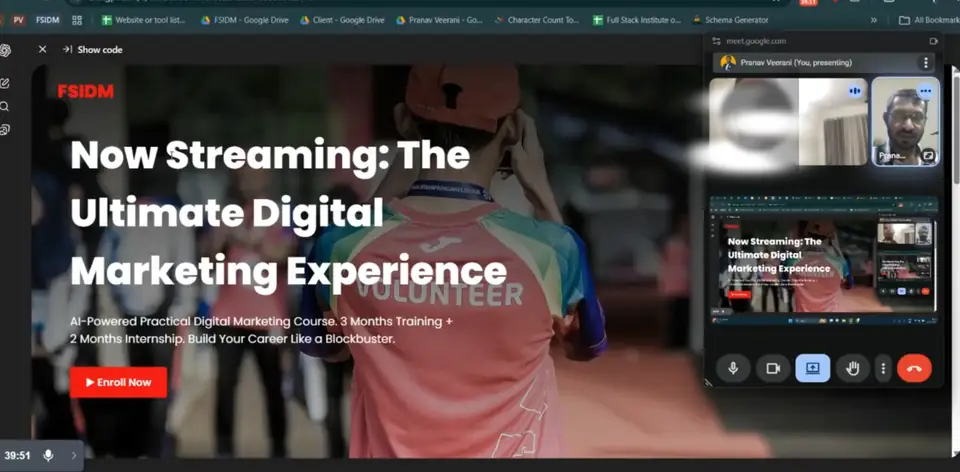Stop presenting with the blue share screen button
Viewport: 960px width, 472px height.
[x=812, y=368]
